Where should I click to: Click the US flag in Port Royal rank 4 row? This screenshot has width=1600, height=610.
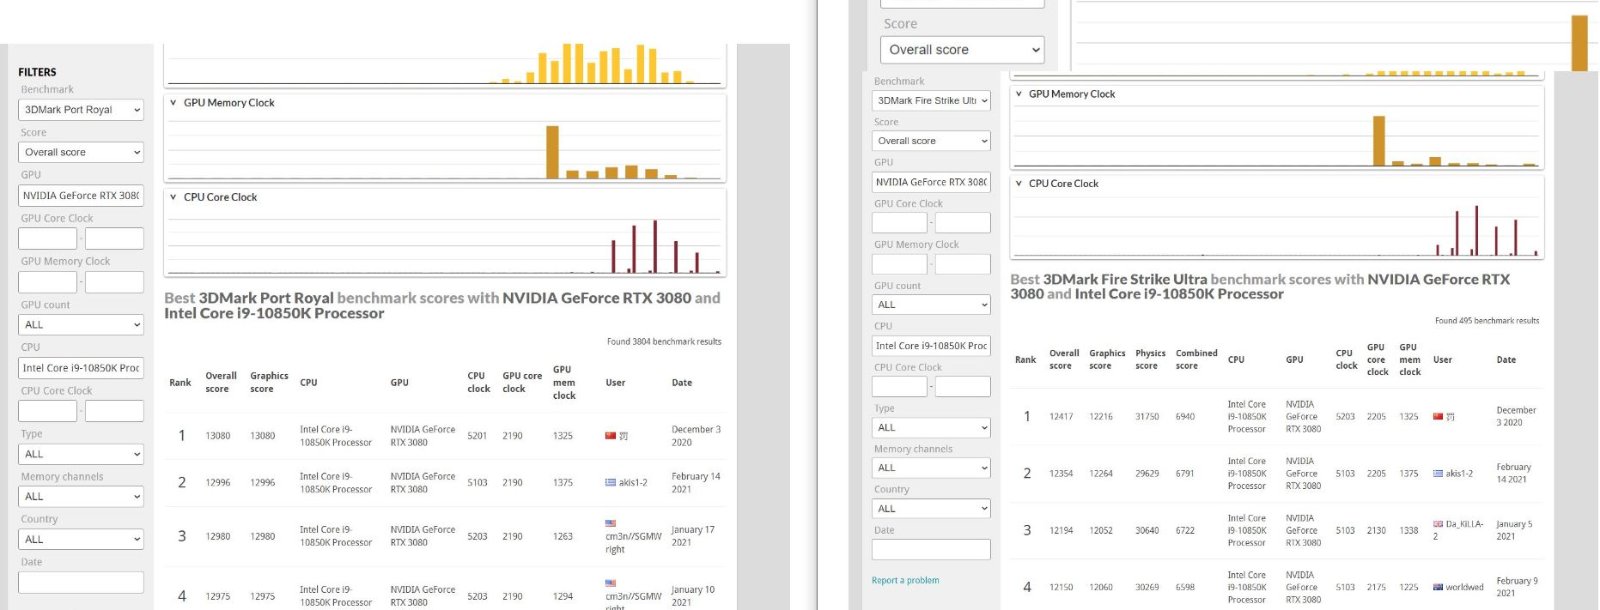tap(610, 583)
